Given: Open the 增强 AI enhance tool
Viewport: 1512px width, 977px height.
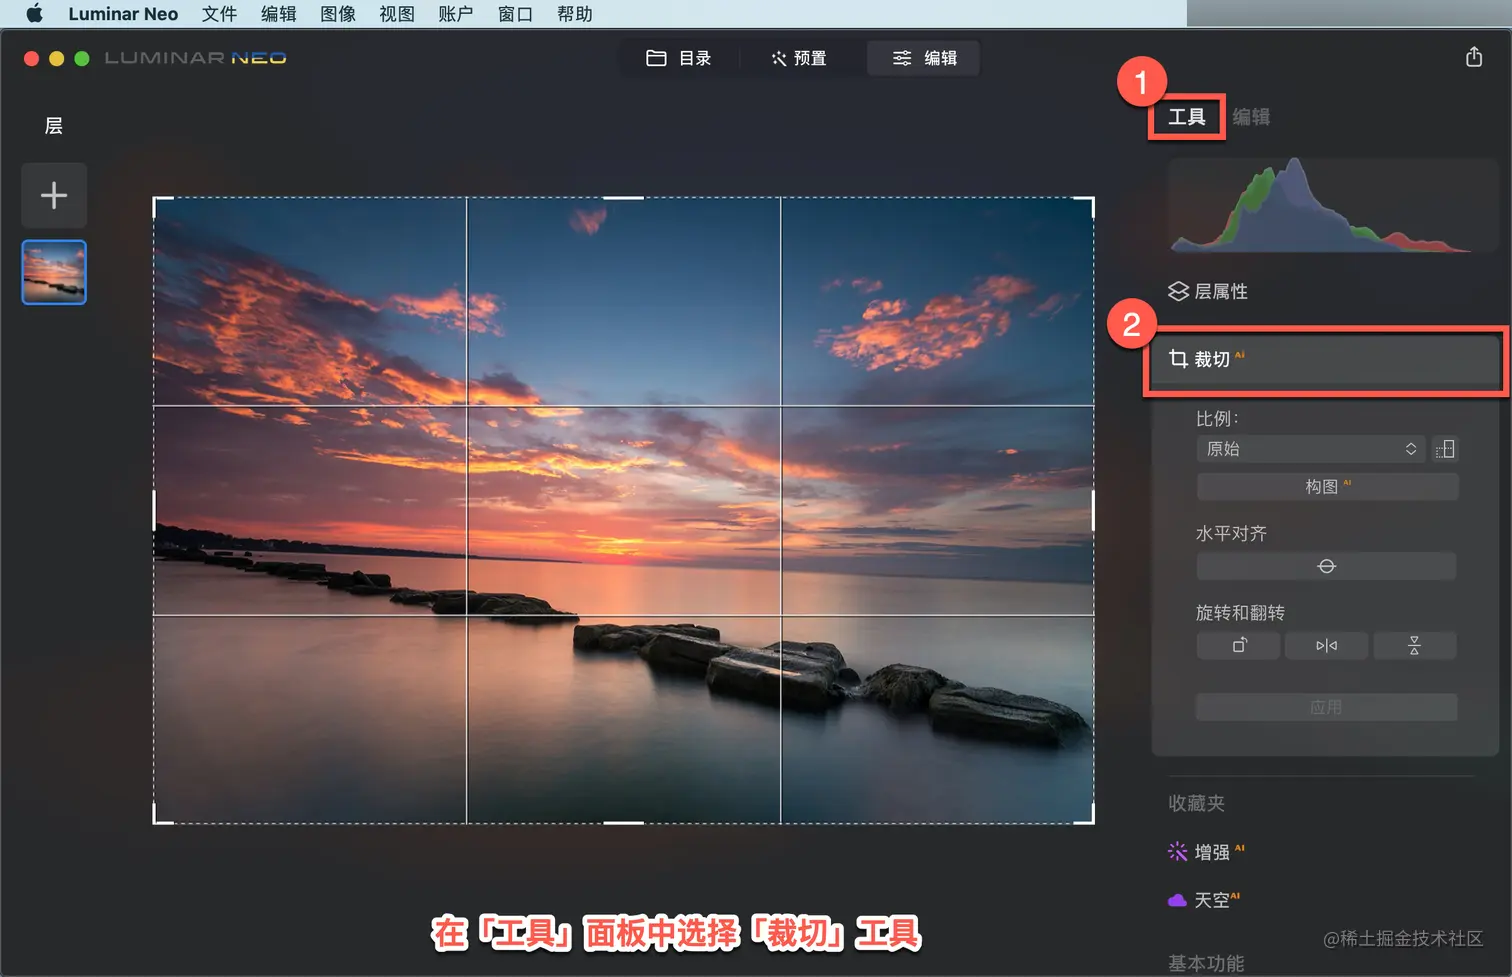Looking at the screenshot, I should (x=1206, y=852).
